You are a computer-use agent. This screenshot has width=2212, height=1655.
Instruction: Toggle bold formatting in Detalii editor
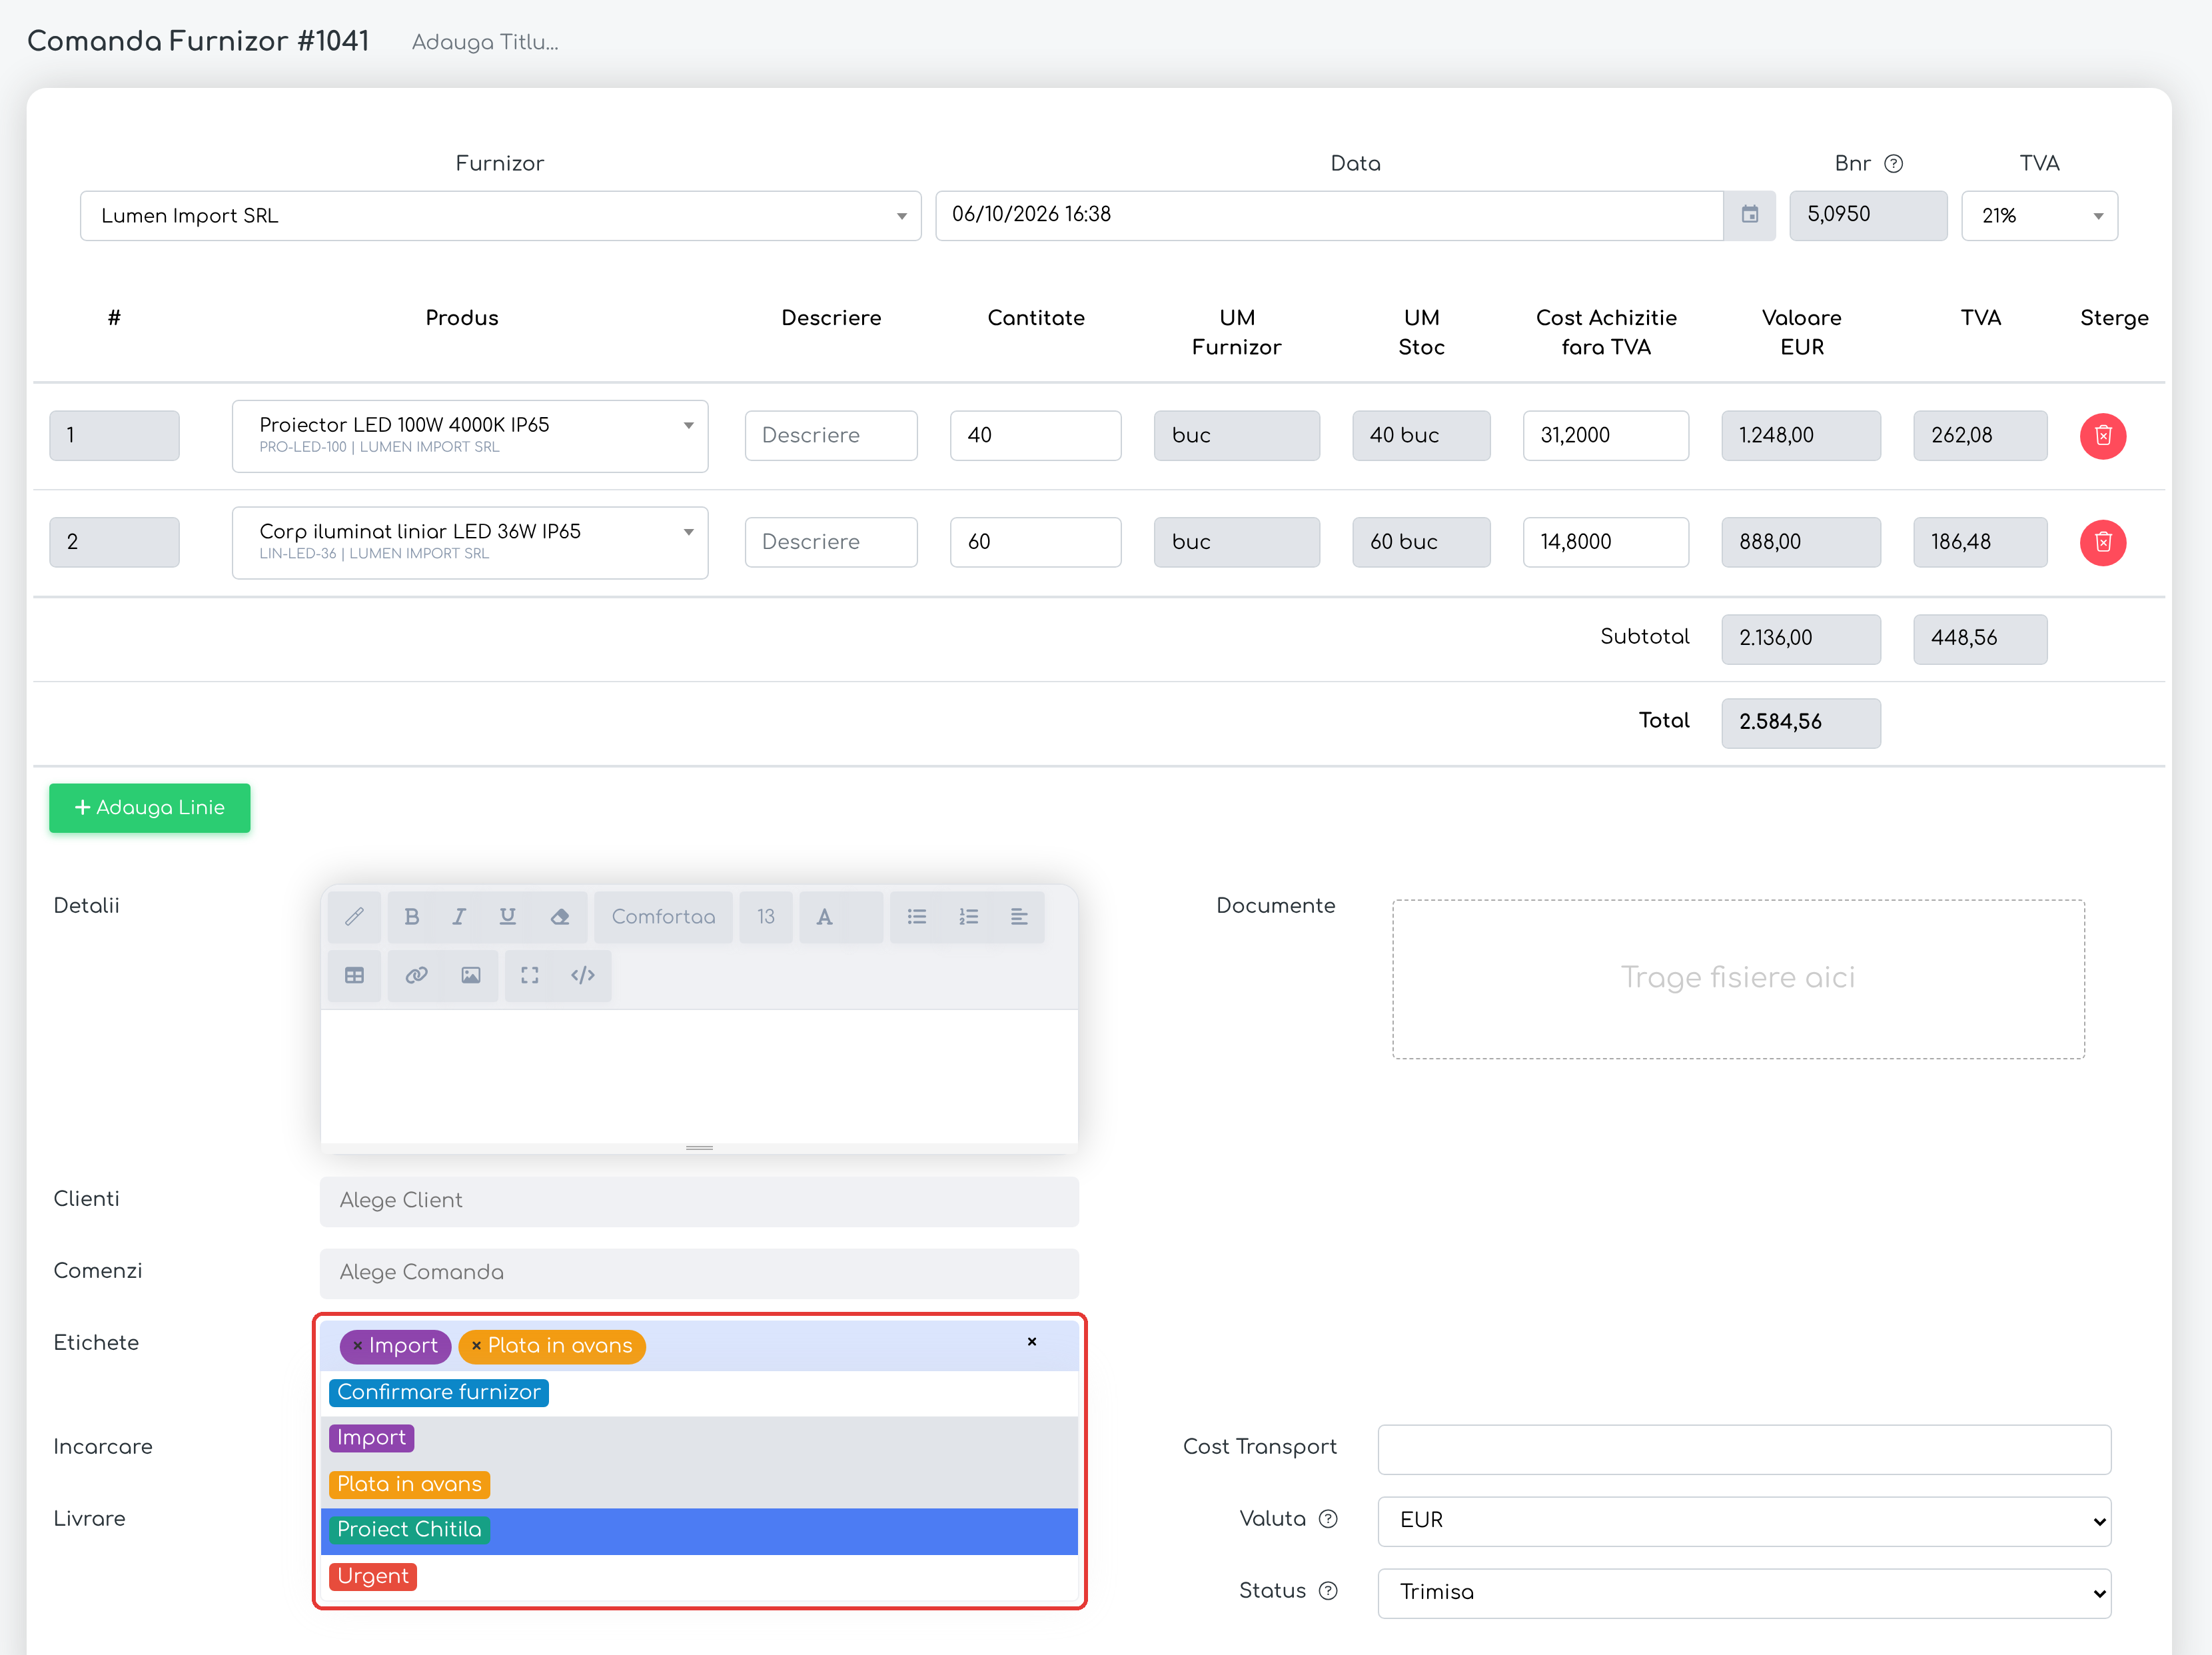point(411,917)
